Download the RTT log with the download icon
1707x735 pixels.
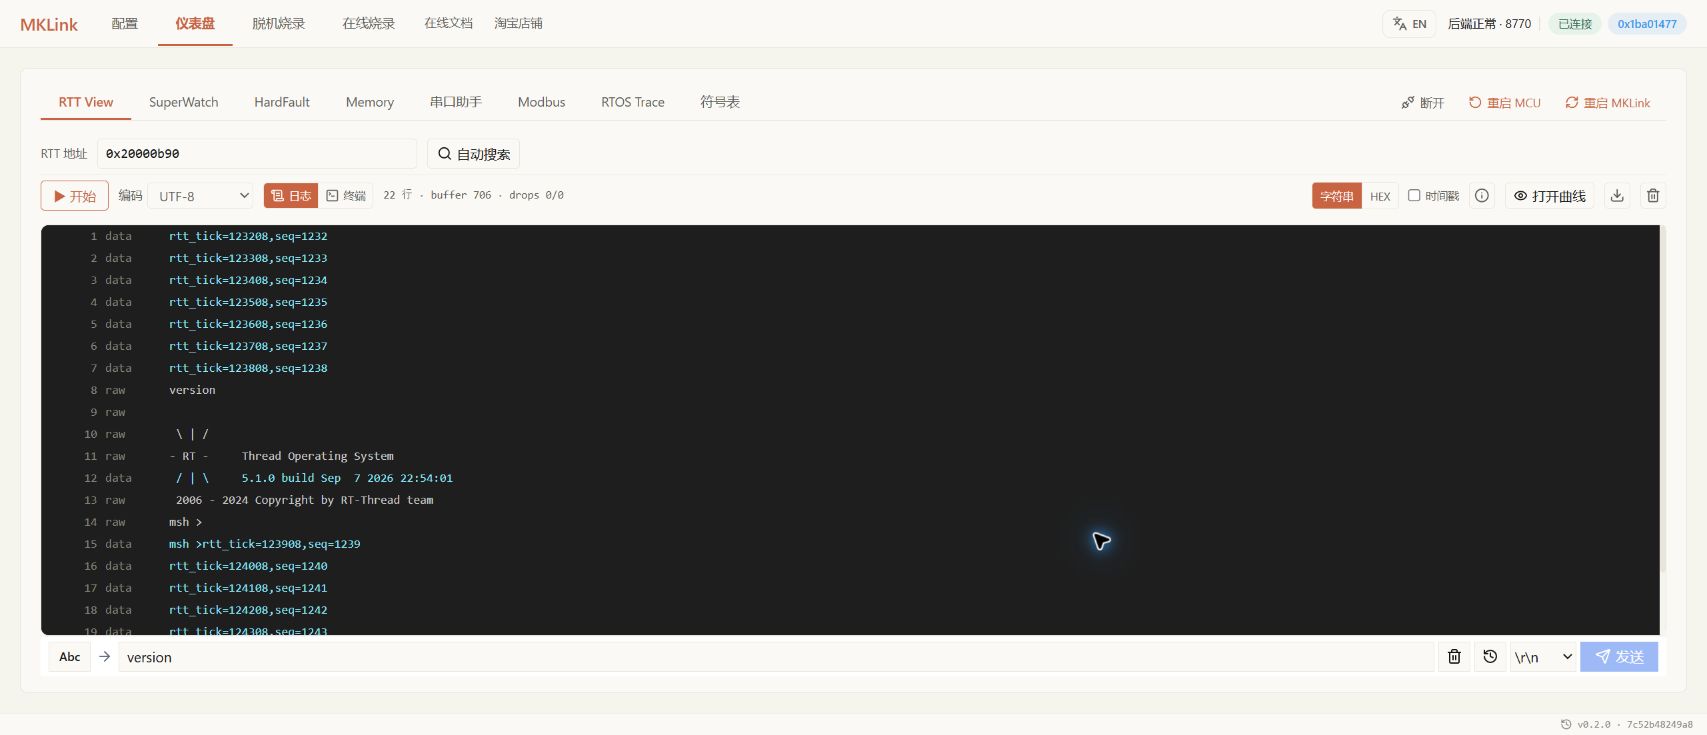tap(1617, 196)
